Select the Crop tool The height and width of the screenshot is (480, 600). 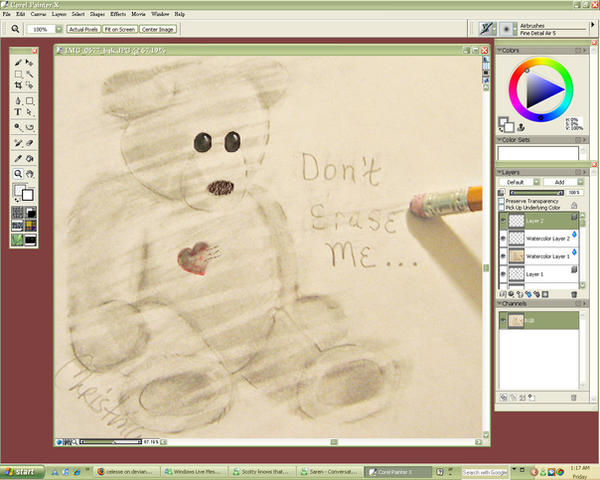pyautogui.click(x=18, y=85)
